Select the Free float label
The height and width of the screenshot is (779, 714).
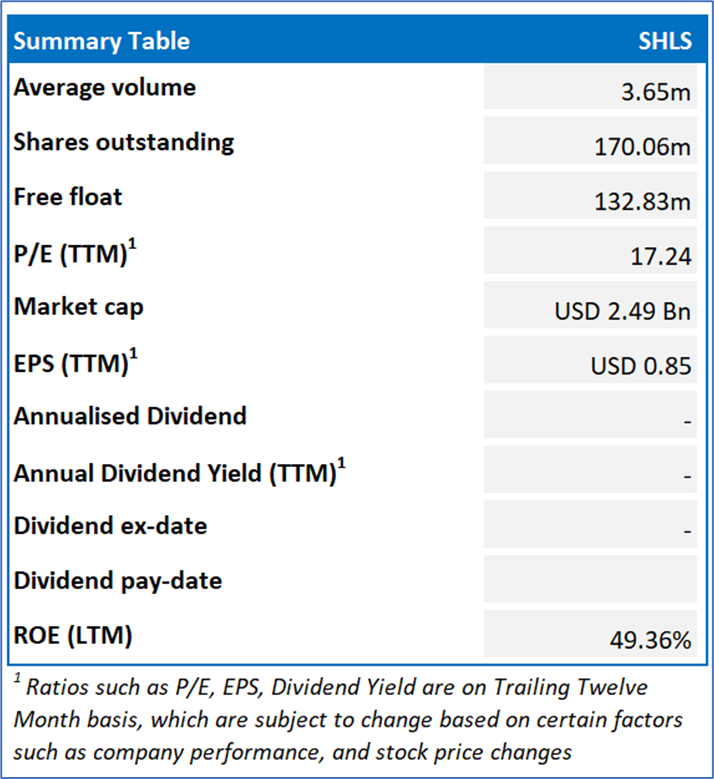[x=68, y=197]
